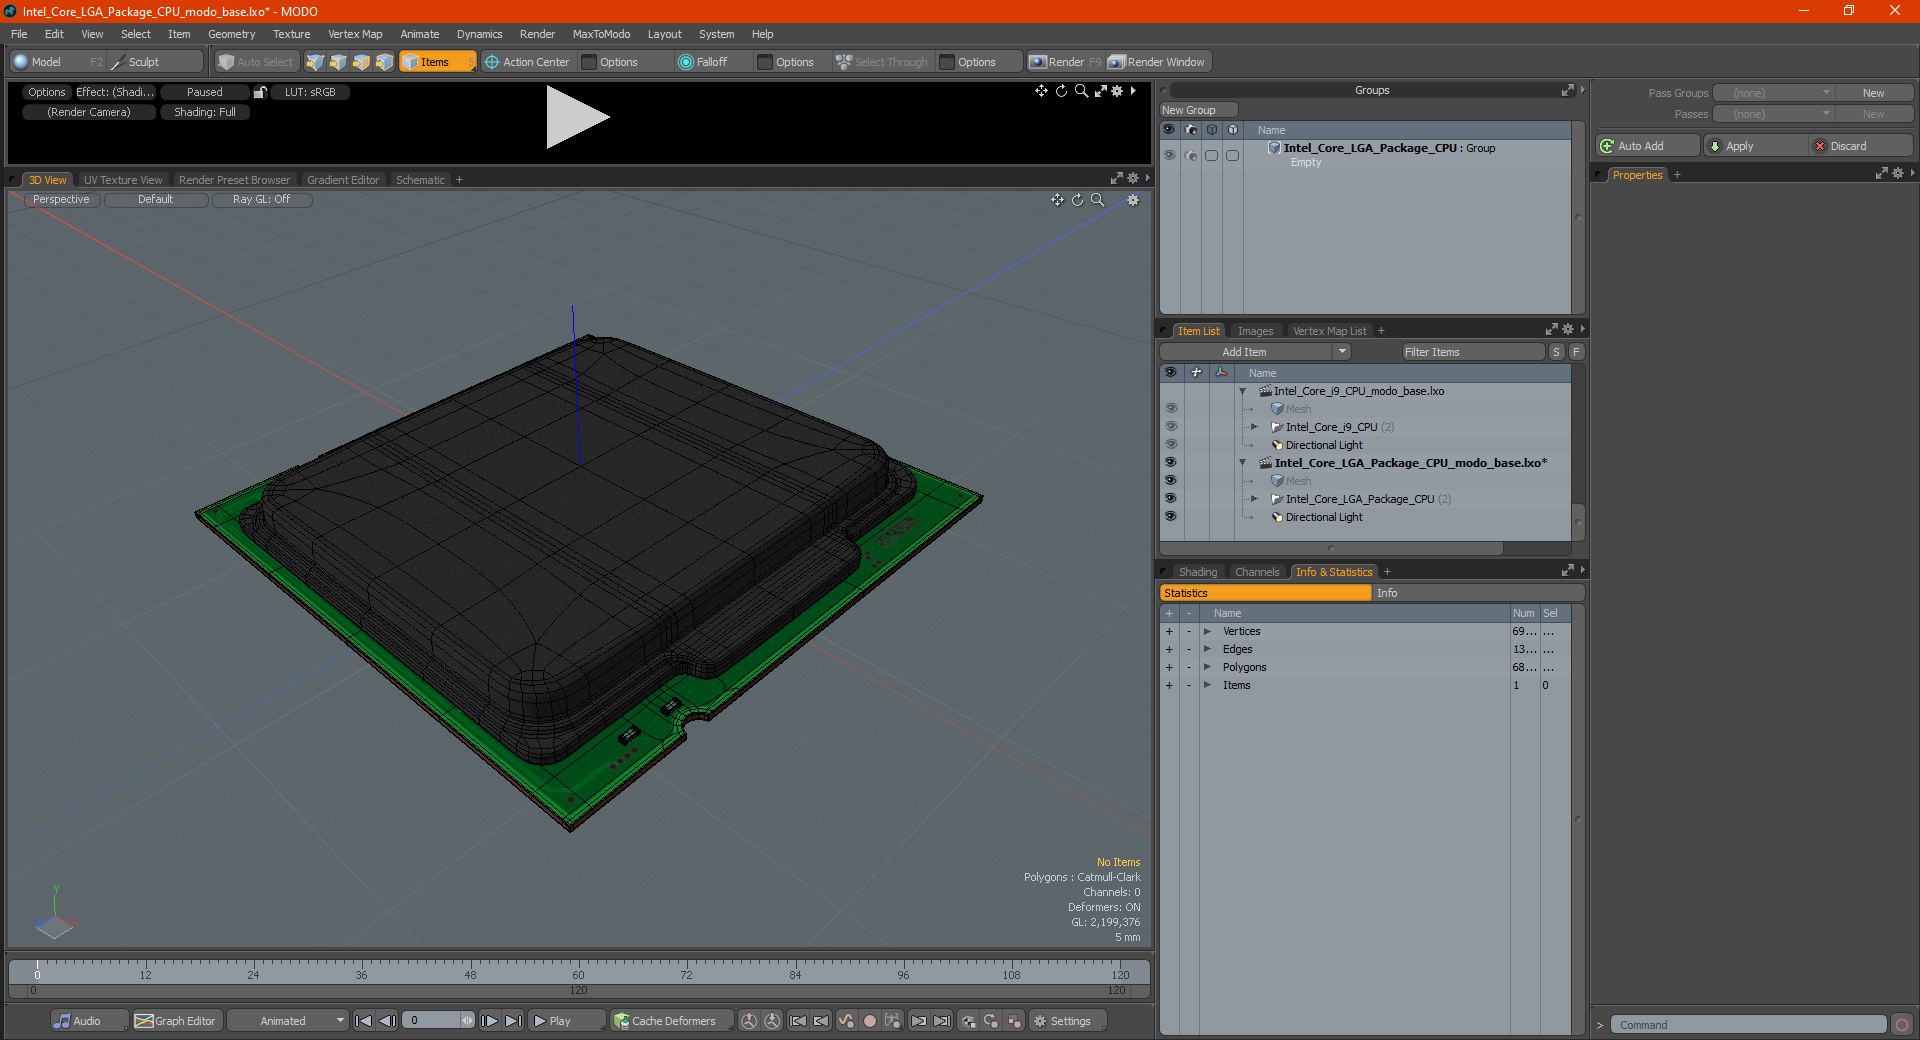Open Animated keying dropdown
The image size is (1920, 1040).
point(287,1021)
